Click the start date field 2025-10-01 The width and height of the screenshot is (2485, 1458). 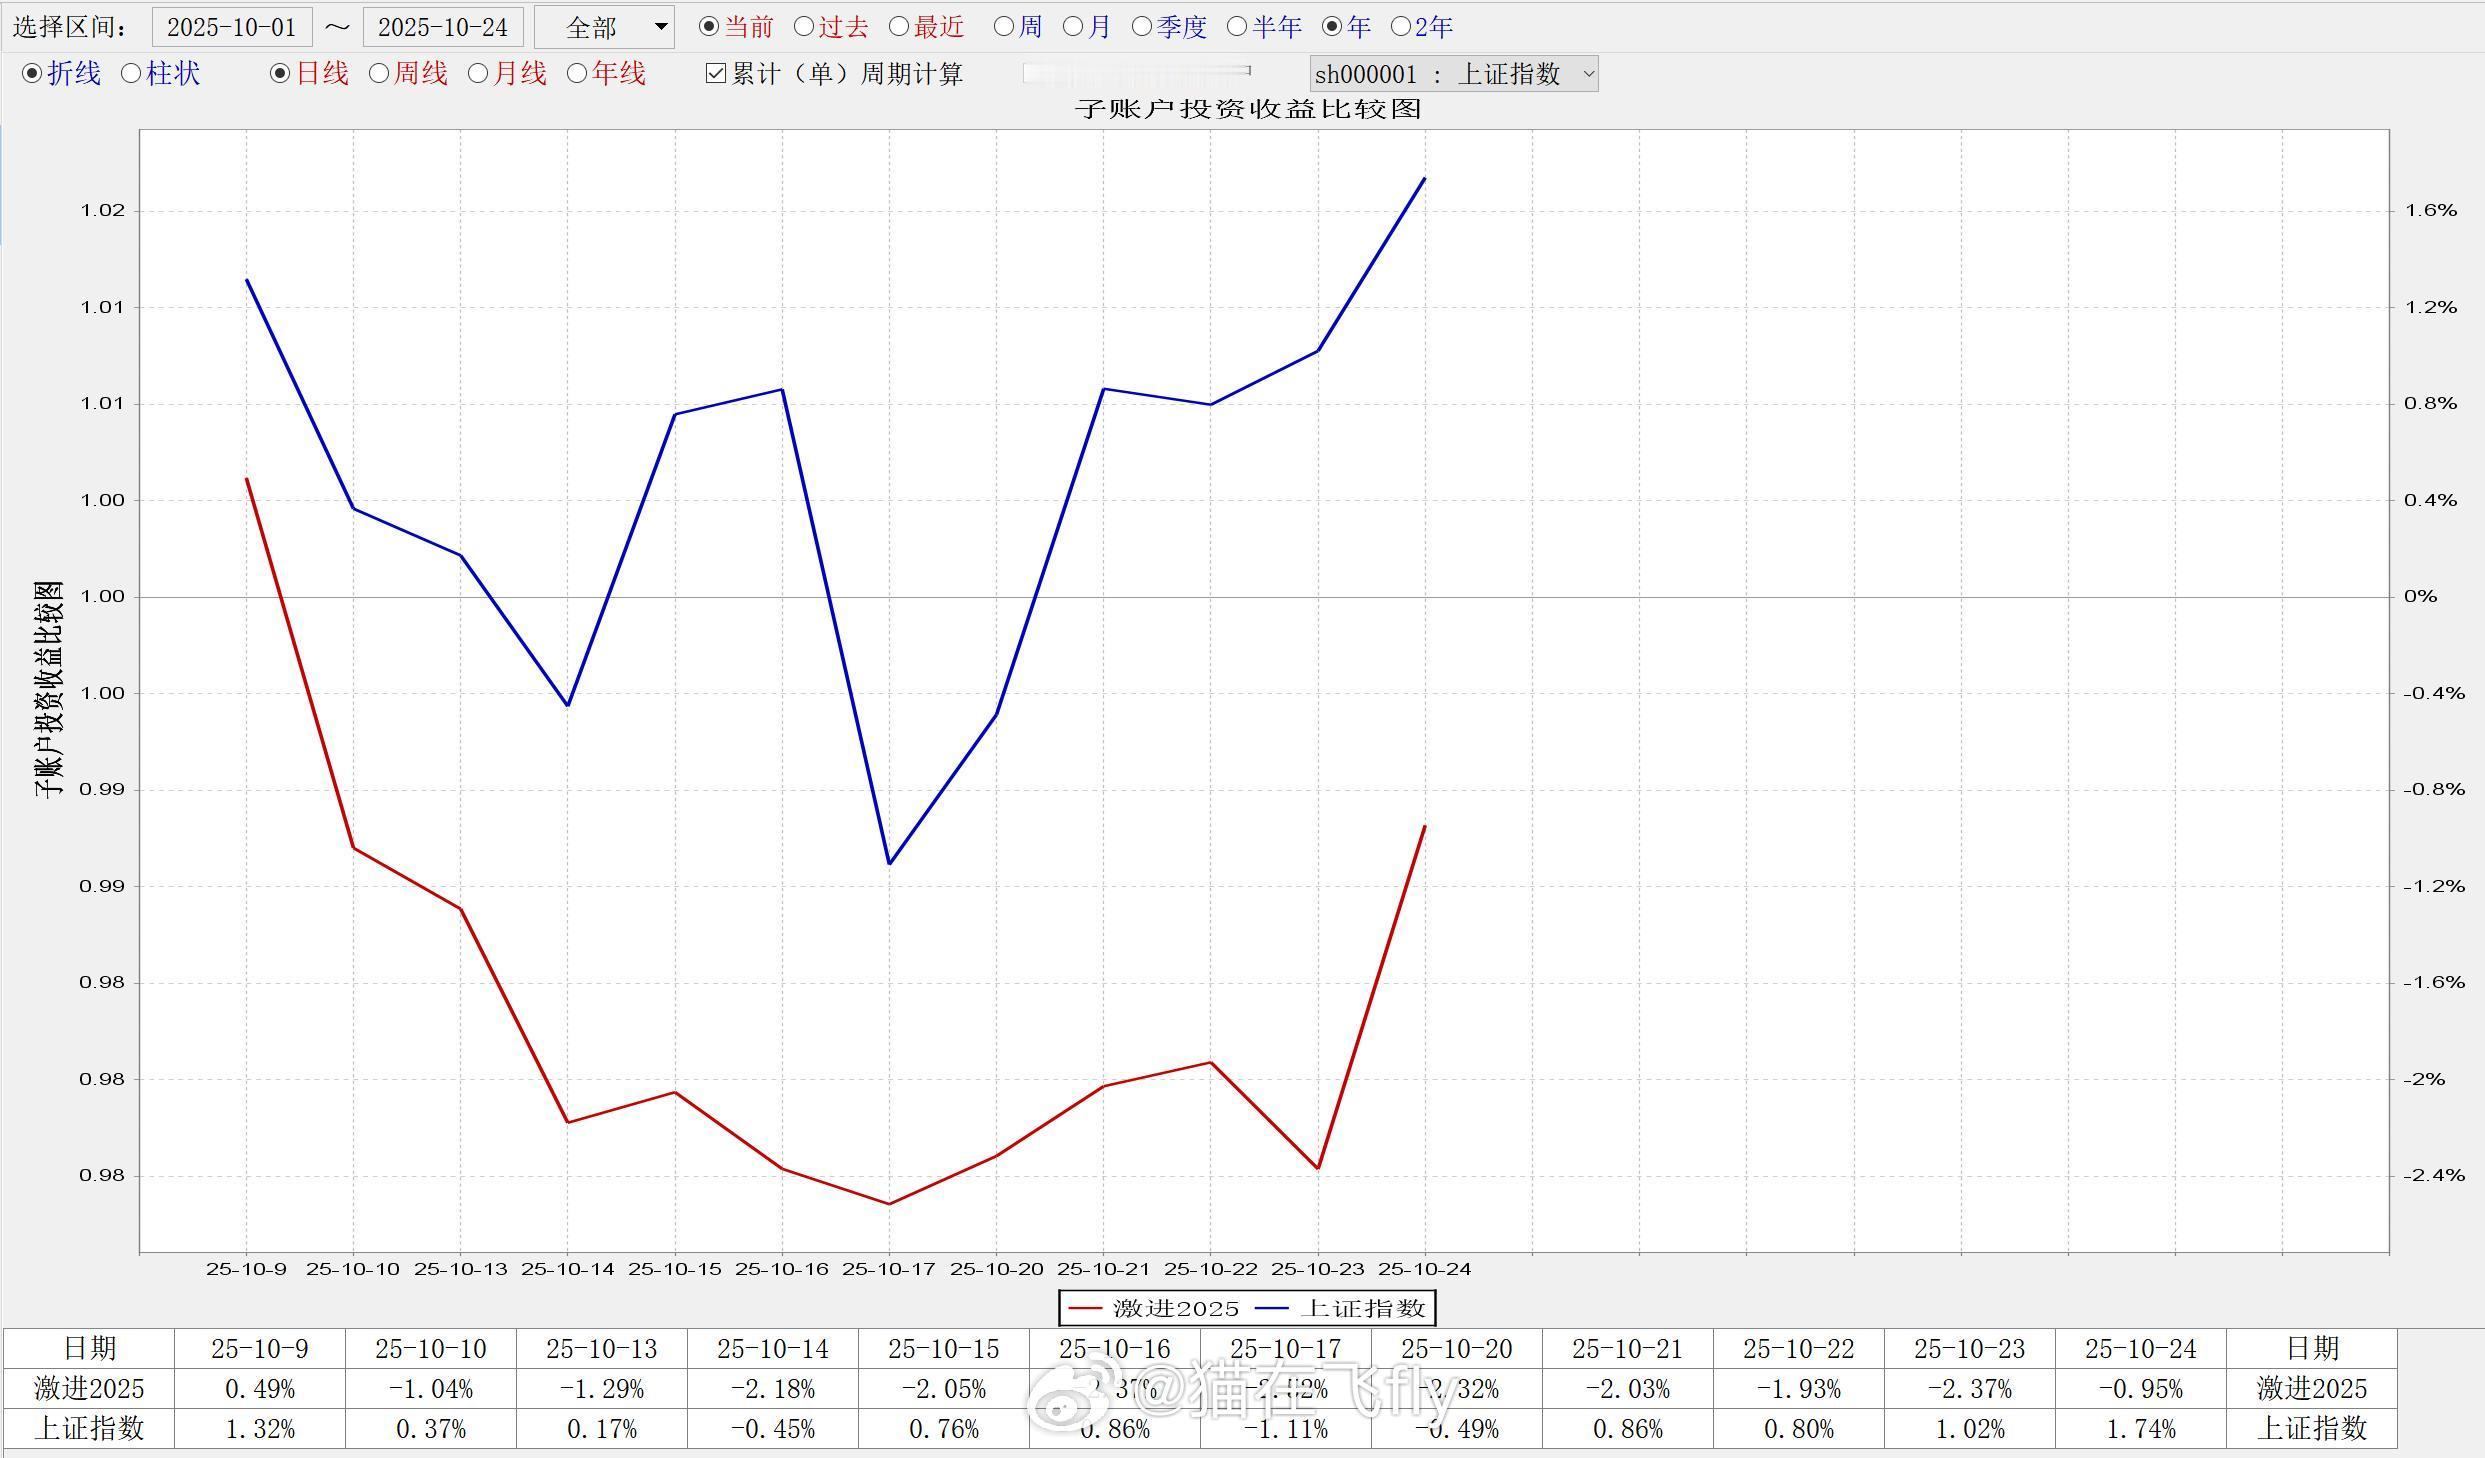pyautogui.click(x=232, y=28)
